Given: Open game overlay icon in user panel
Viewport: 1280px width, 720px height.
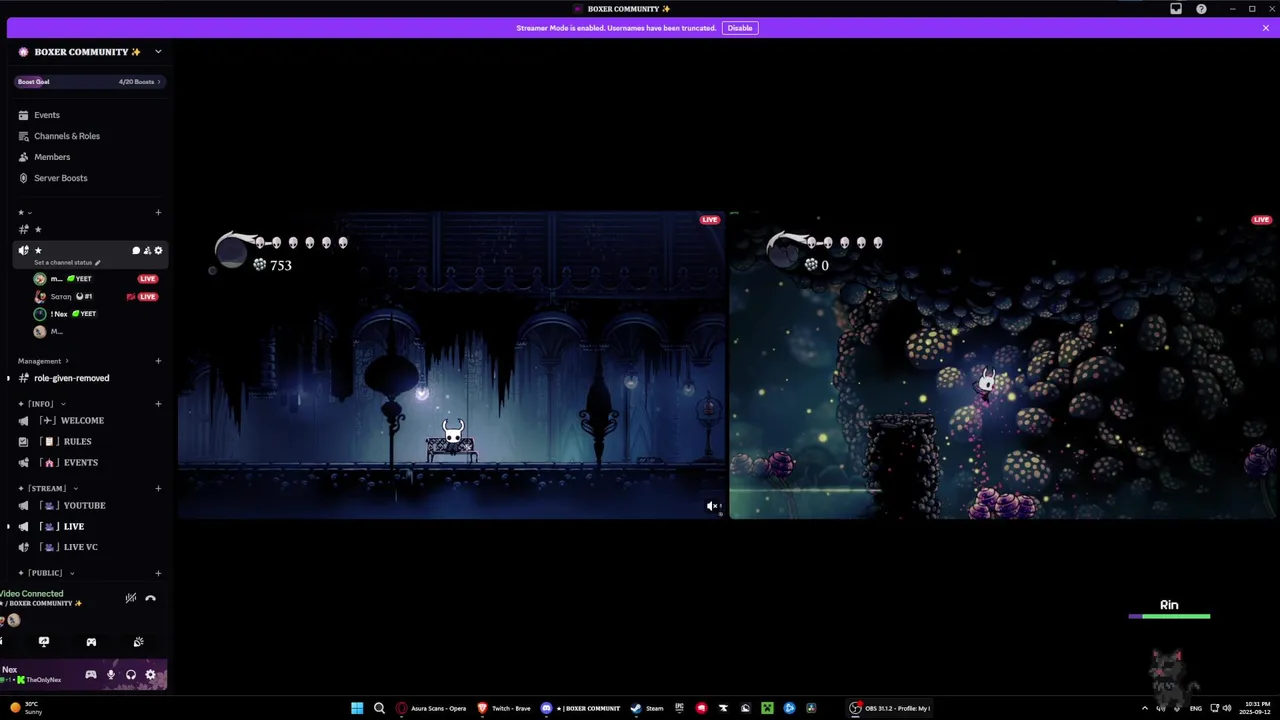Looking at the screenshot, I should (91, 675).
